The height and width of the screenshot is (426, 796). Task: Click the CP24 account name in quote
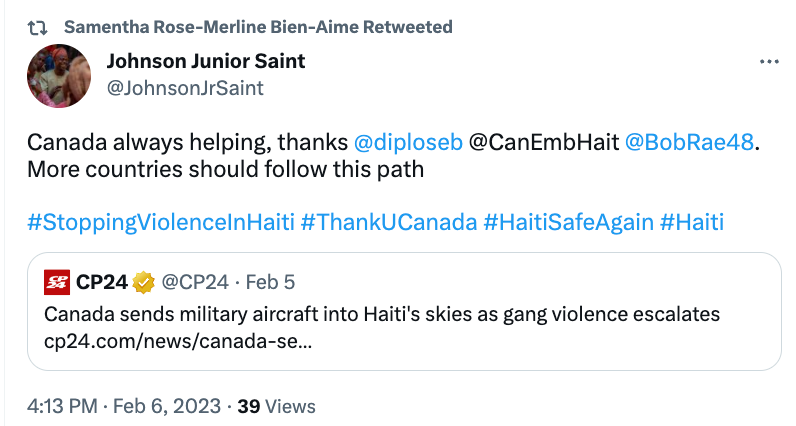pos(102,283)
